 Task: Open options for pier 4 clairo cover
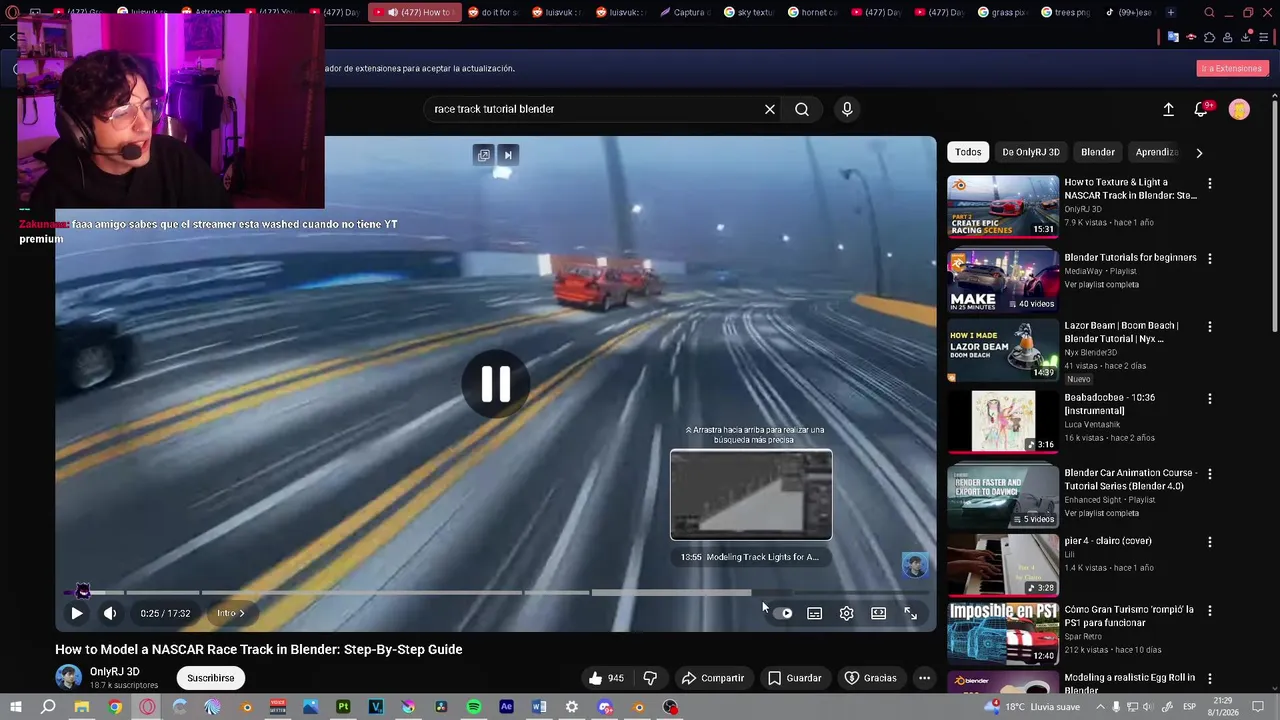1210,542
